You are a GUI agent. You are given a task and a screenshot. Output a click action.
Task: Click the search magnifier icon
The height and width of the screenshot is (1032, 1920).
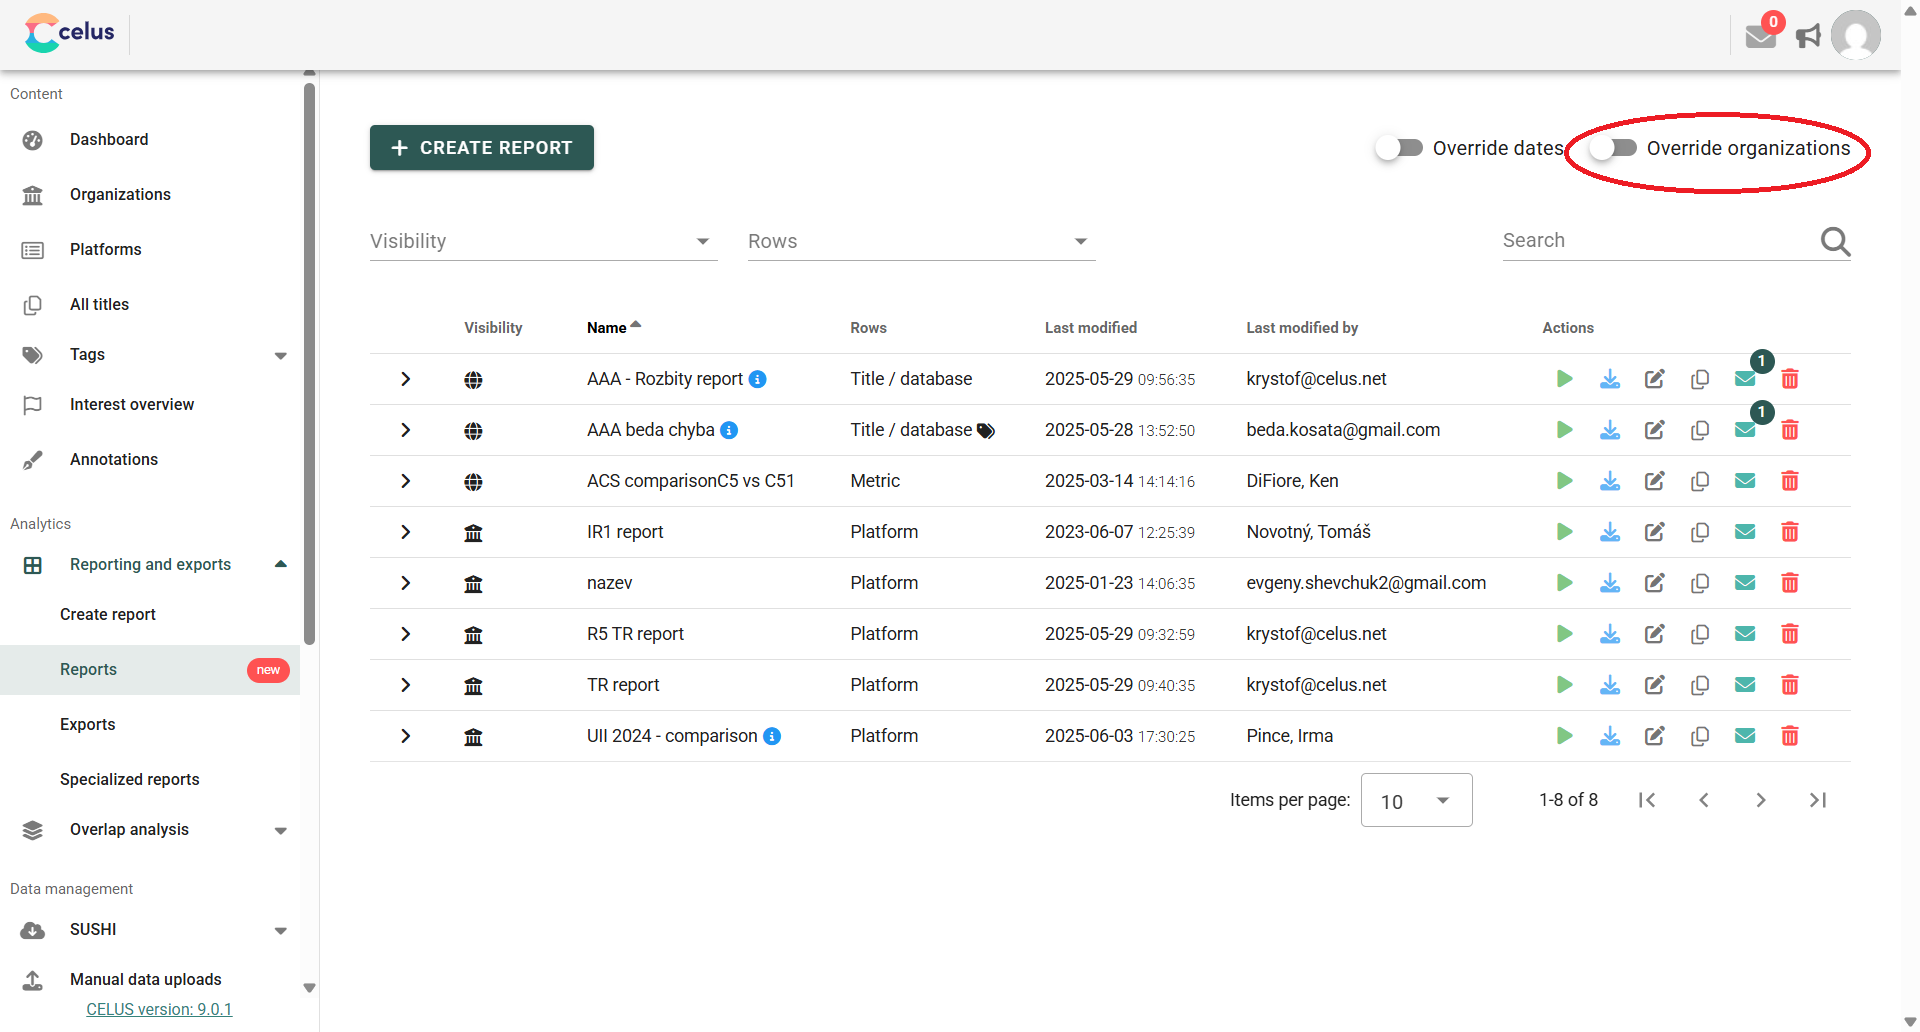(1835, 241)
